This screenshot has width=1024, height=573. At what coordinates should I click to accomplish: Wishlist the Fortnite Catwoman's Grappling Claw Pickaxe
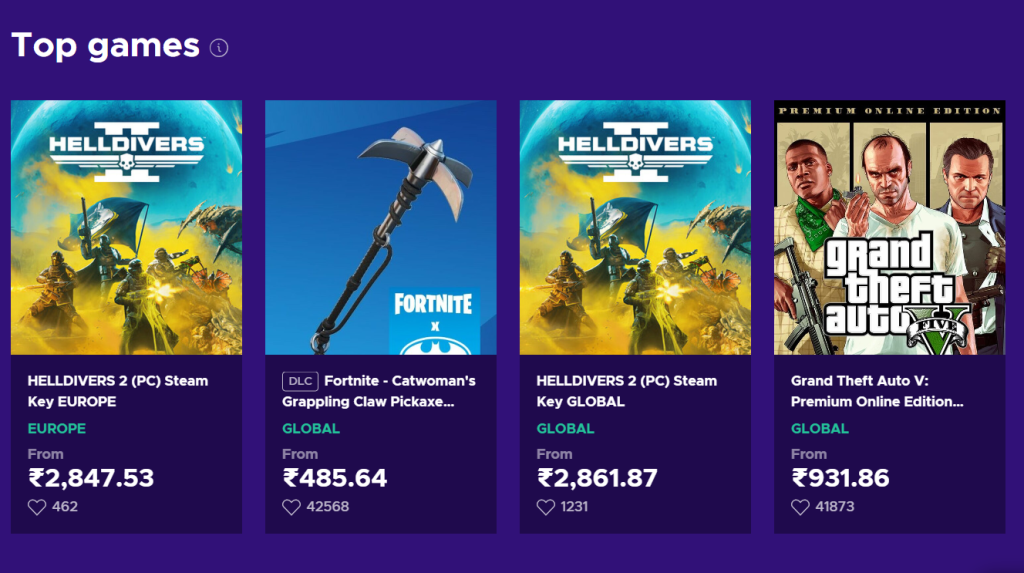tap(291, 507)
